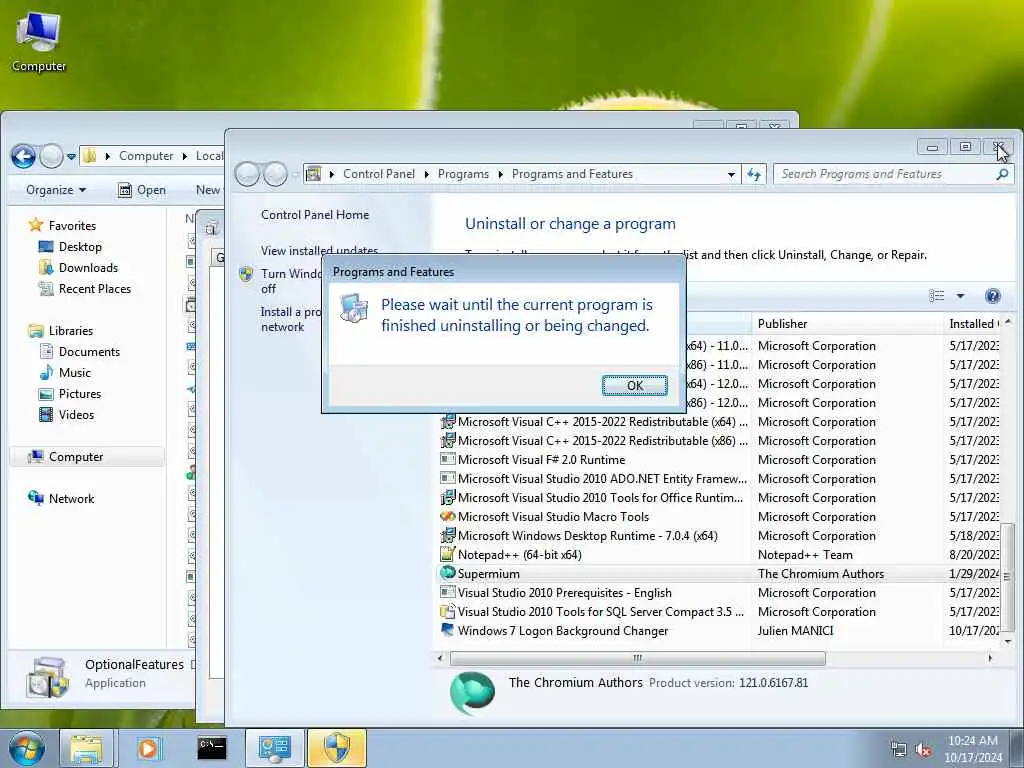Click the Windows 7 Logon Background Changer icon
Image resolution: width=1024 pixels, height=768 pixels.
pyautogui.click(x=447, y=630)
